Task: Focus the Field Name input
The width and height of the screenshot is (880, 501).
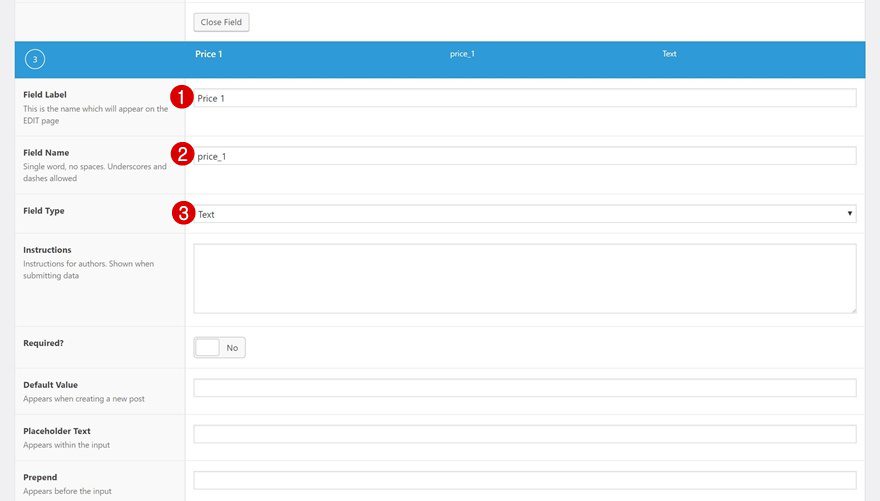Action: click(x=525, y=156)
